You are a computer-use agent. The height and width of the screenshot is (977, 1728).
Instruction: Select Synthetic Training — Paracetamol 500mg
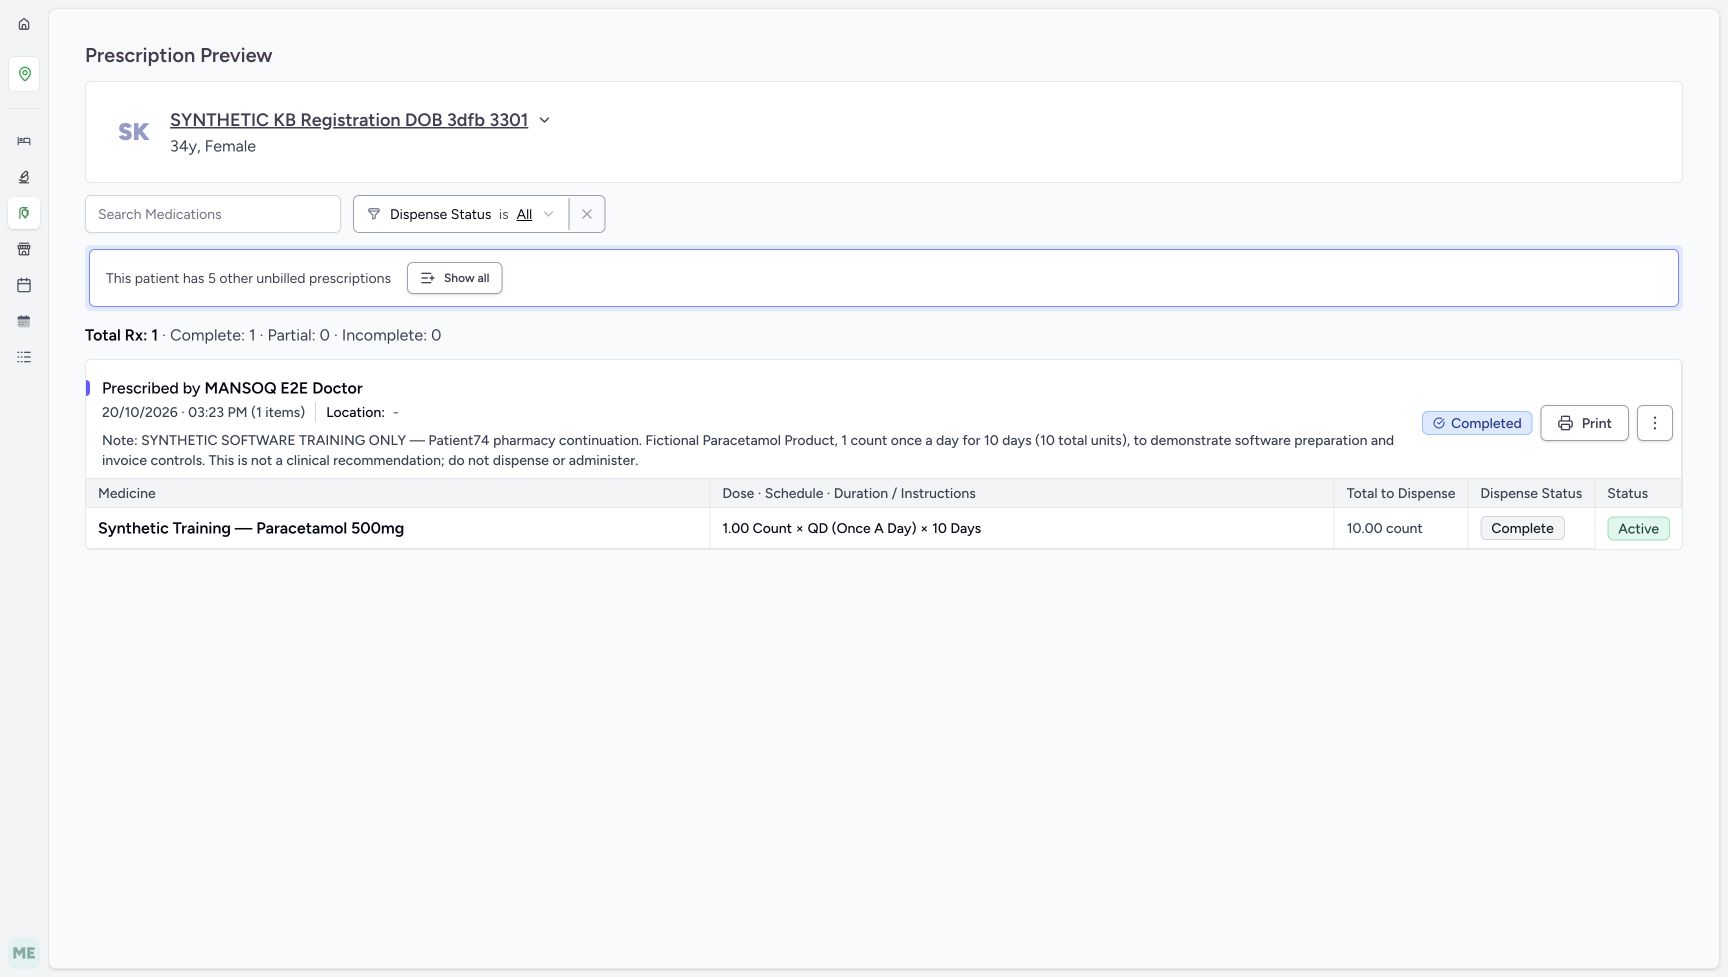(251, 528)
